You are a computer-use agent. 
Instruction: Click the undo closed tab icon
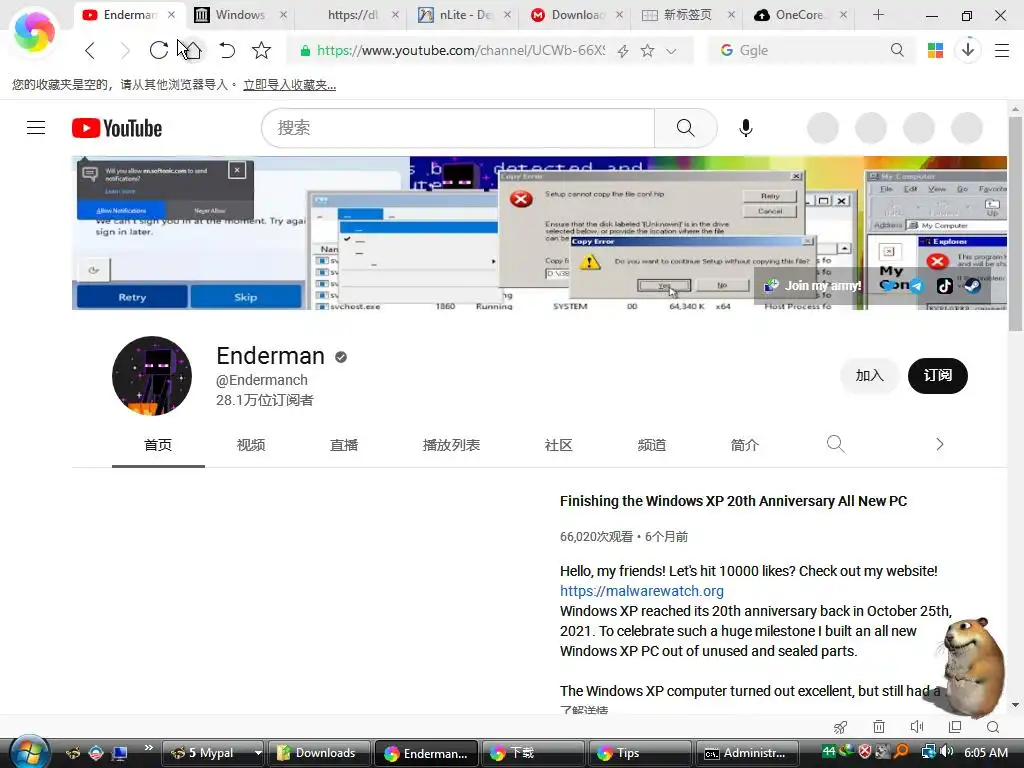click(227, 50)
